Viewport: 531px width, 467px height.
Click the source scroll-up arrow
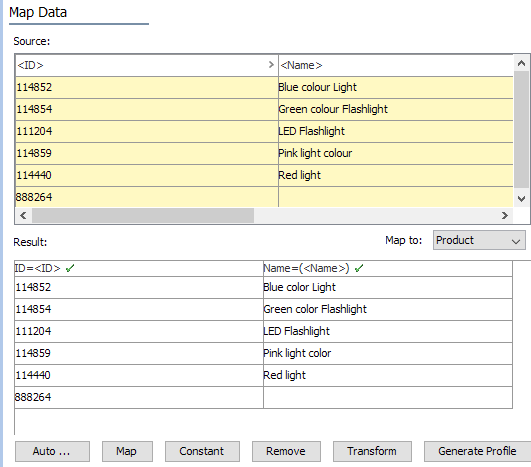click(522, 63)
